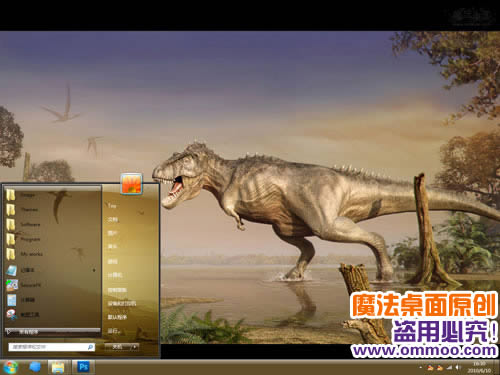Open the volume speaker tray icon
Viewport: 500px width, 375px height.
pos(458,367)
